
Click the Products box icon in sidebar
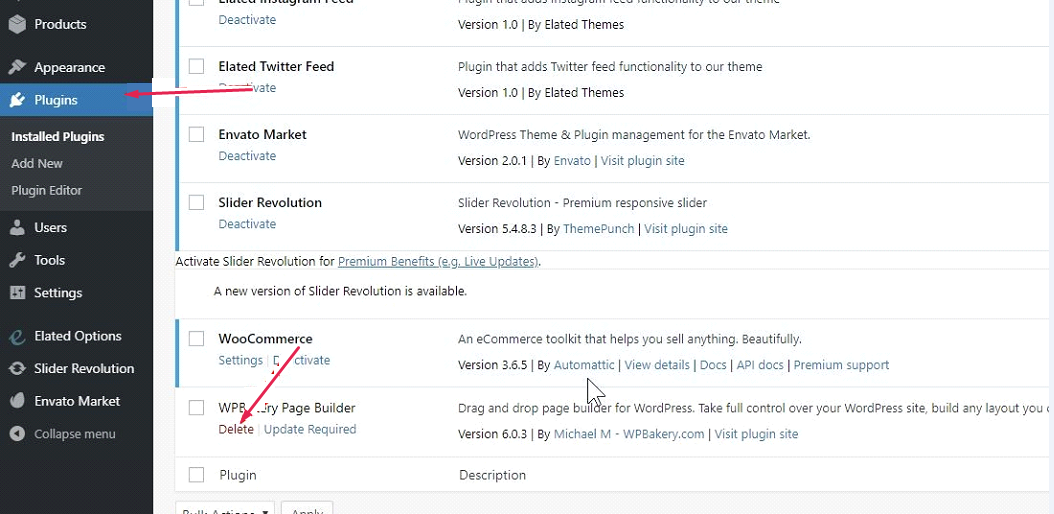tap(17, 24)
